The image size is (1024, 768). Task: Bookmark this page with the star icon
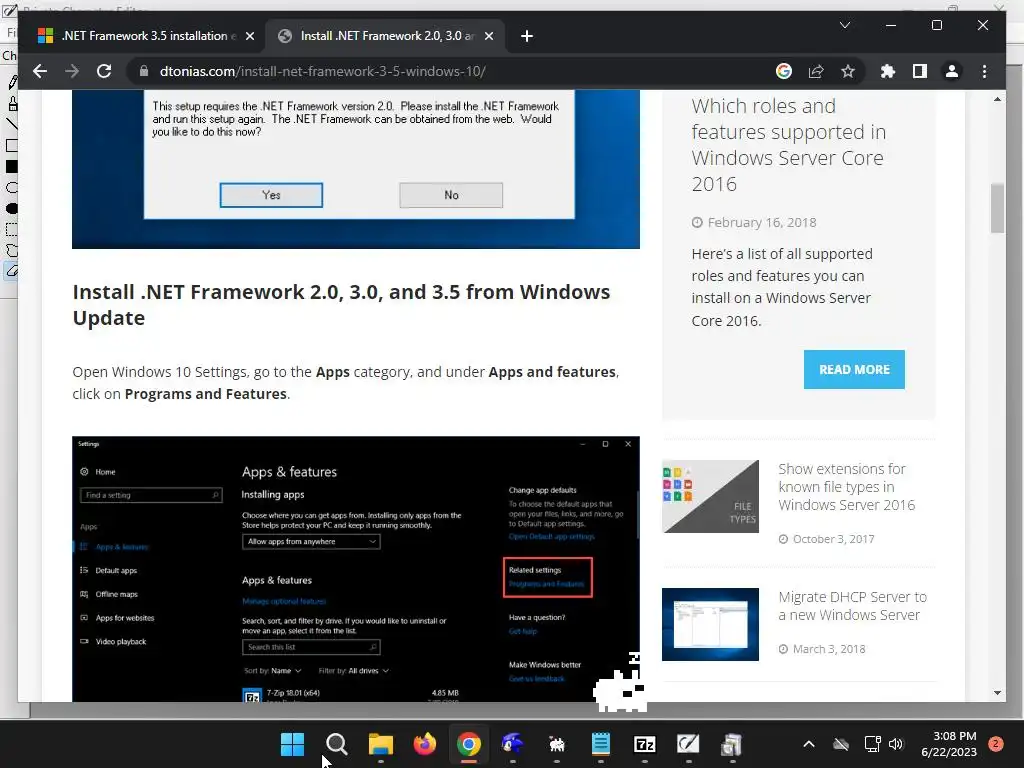[848, 71]
